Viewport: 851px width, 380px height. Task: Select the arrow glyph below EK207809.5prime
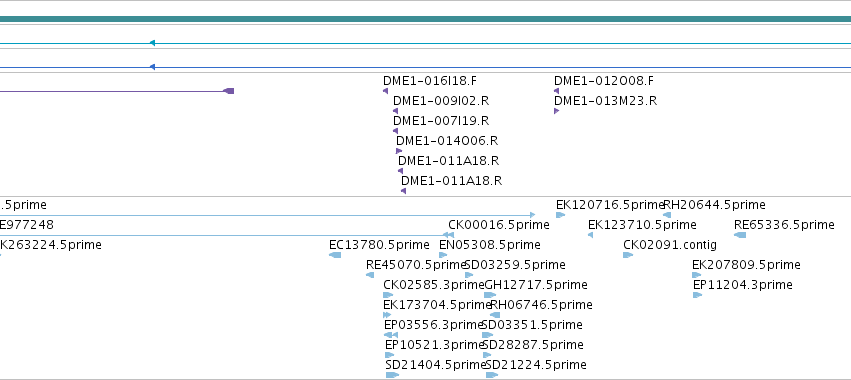coord(697,275)
